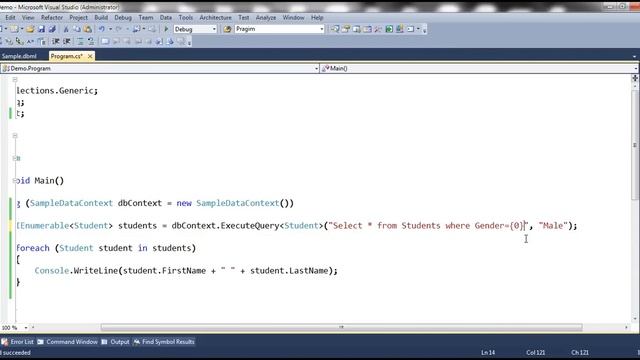The height and width of the screenshot is (360, 640).
Task: Open the Architecture menu
Action: point(216,18)
